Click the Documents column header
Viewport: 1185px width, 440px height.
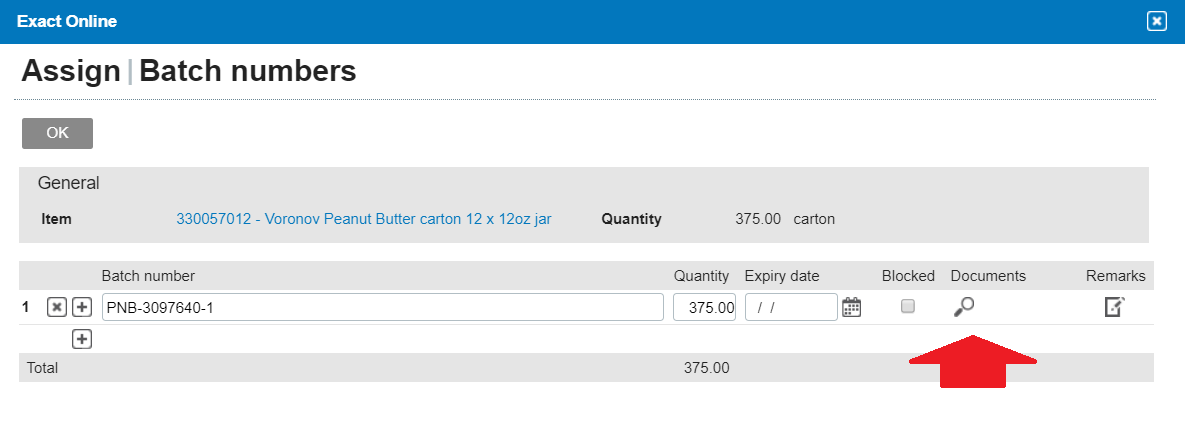pyautogui.click(x=988, y=276)
